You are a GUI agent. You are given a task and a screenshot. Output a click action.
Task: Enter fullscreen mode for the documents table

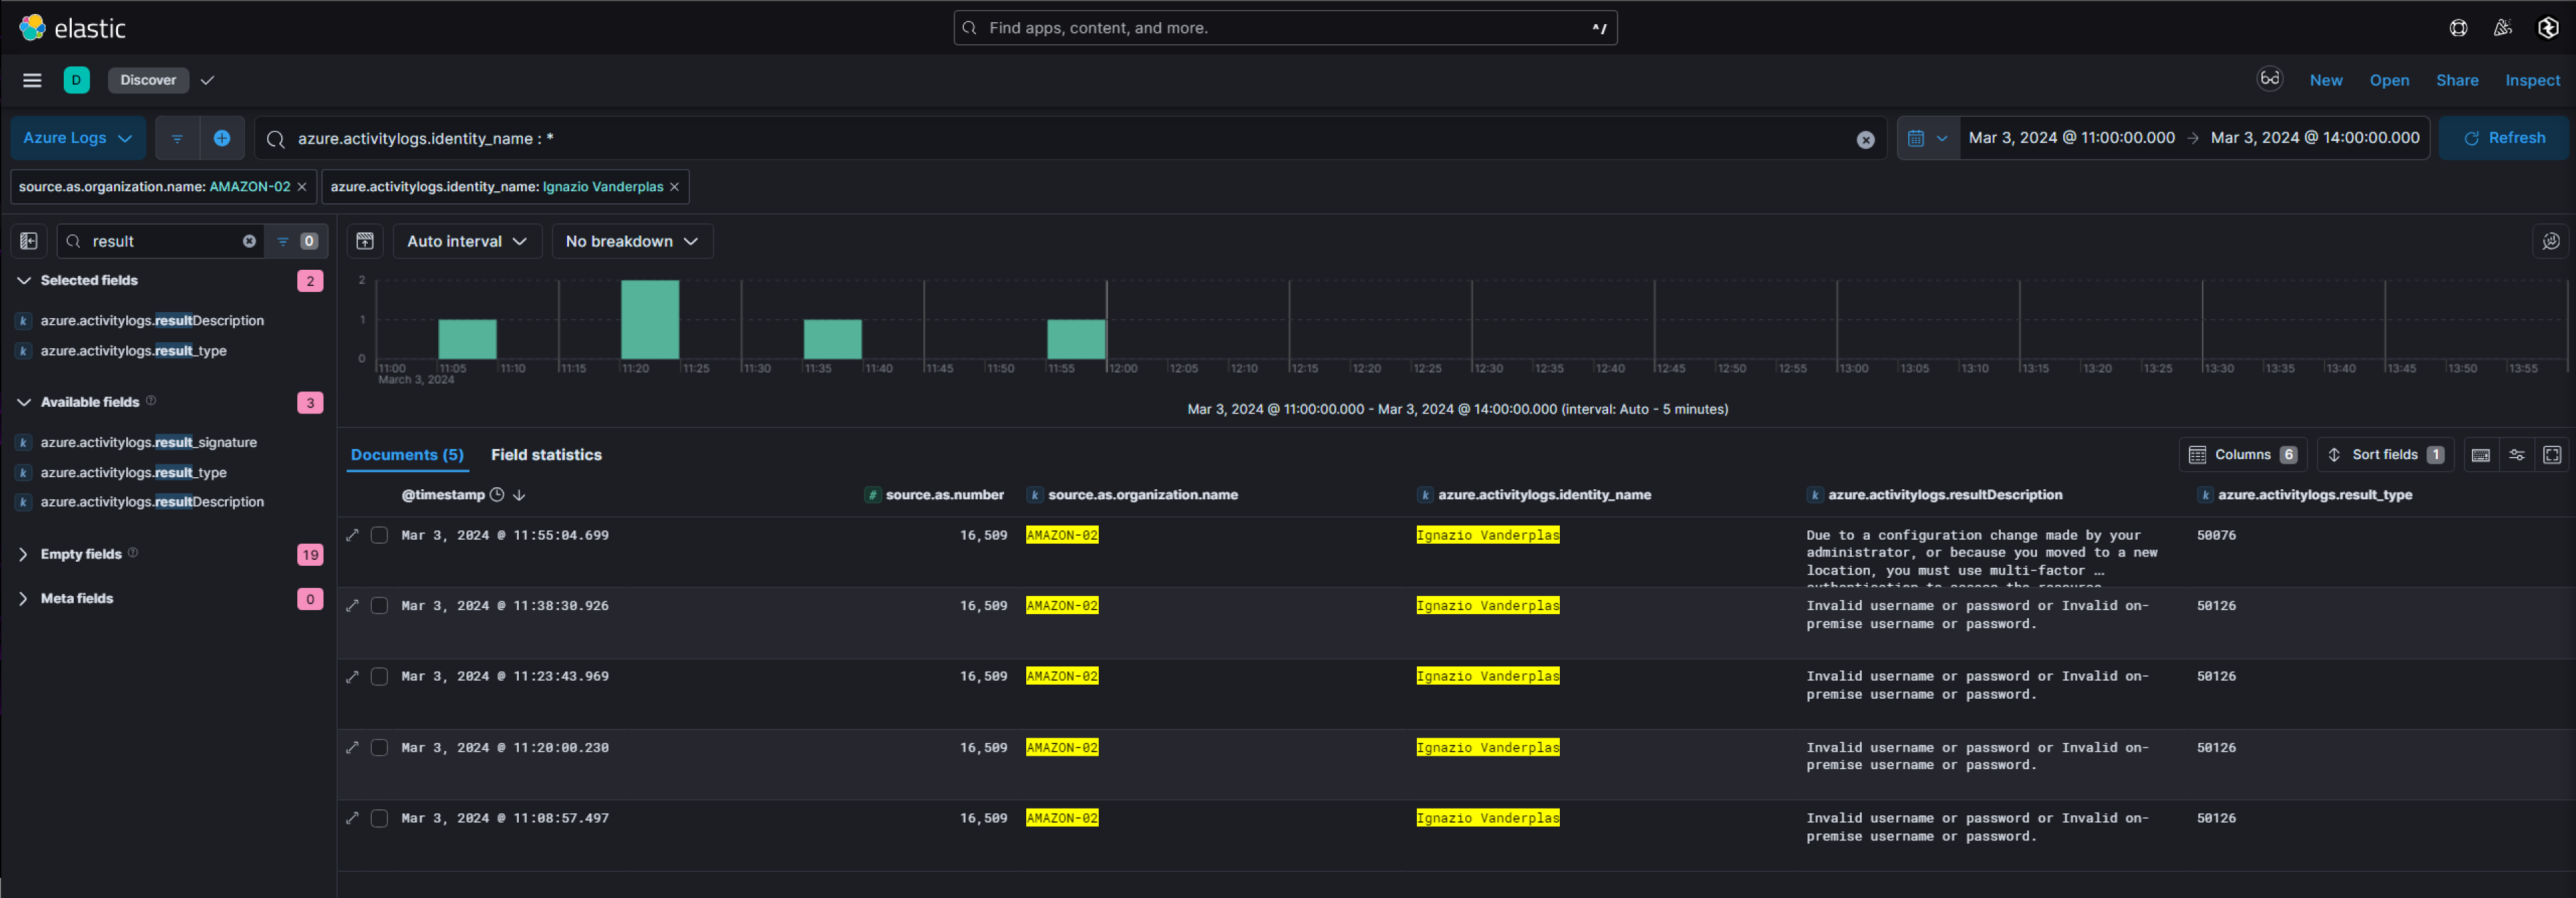[x=2553, y=455]
